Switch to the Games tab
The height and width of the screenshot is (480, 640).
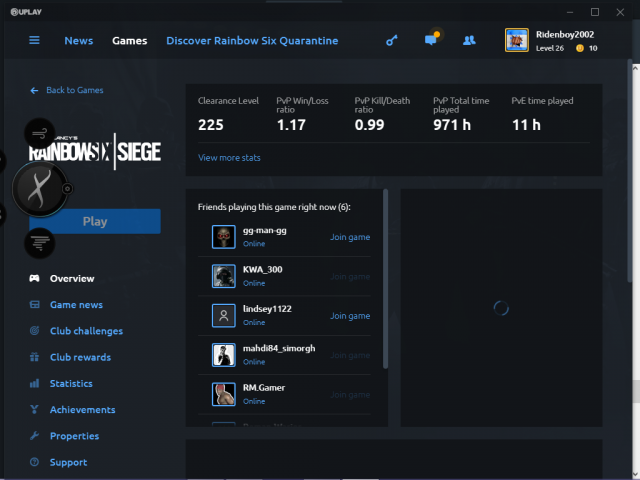[x=130, y=40]
